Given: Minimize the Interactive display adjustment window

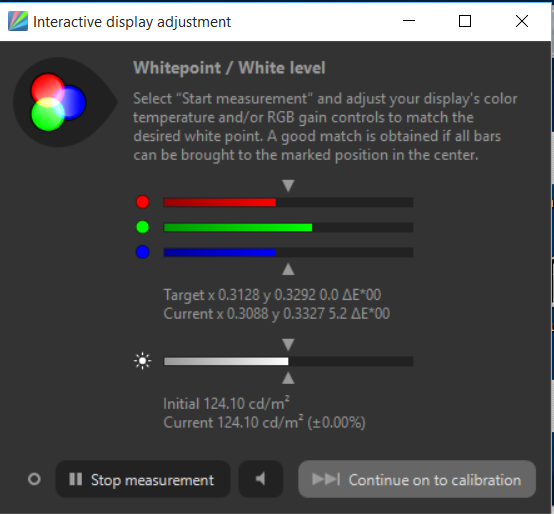Looking at the screenshot, I should click(409, 21).
